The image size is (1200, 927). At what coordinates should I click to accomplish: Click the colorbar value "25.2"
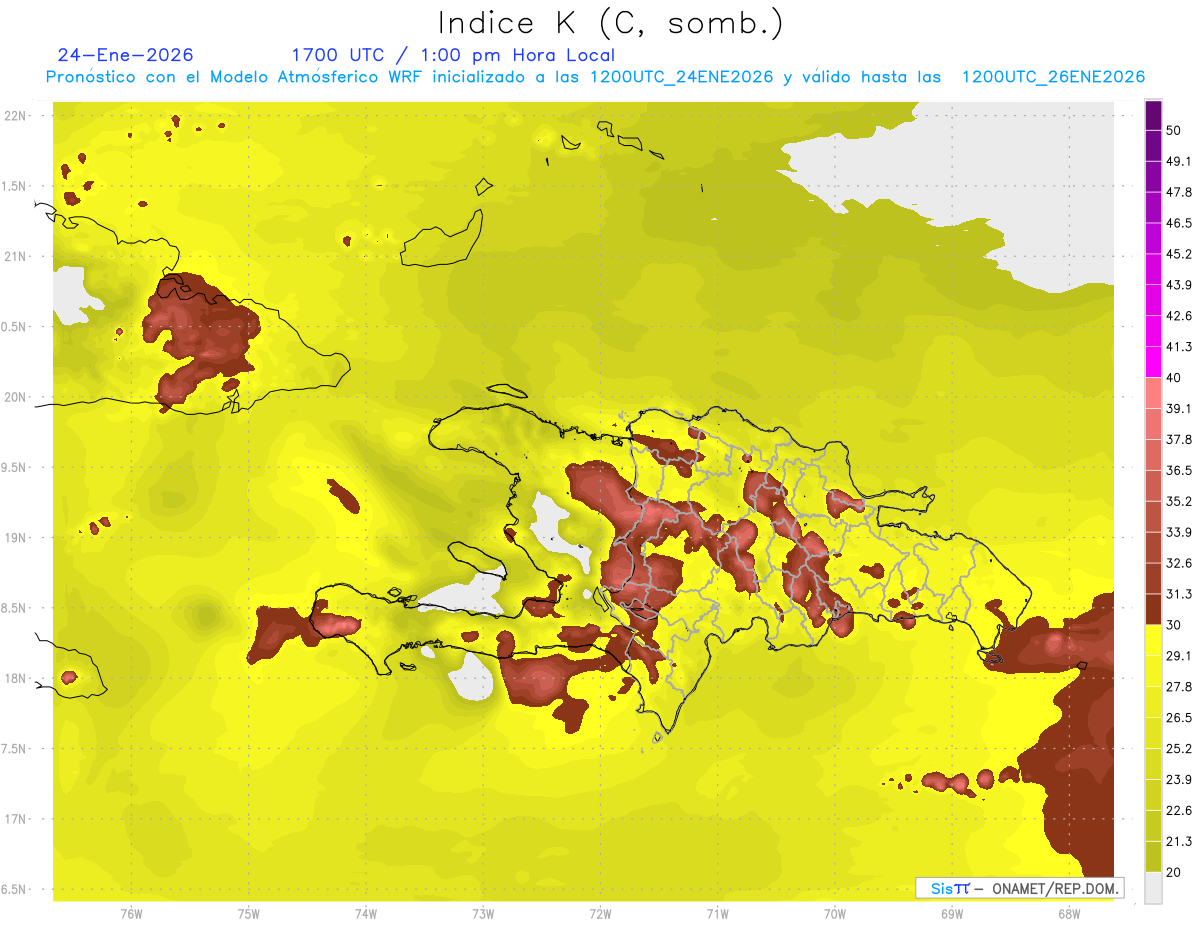coord(1179,749)
